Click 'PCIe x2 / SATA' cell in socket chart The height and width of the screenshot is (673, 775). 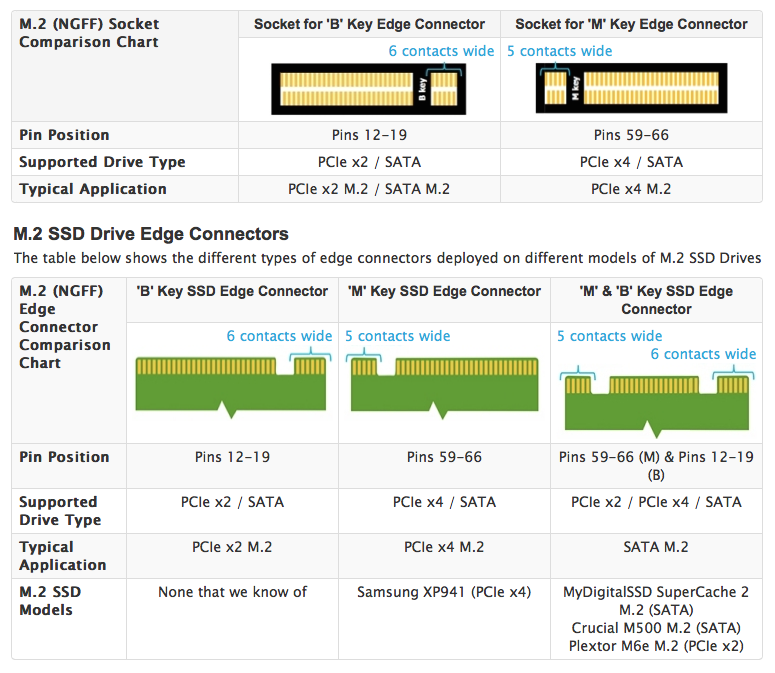(x=369, y=162)
